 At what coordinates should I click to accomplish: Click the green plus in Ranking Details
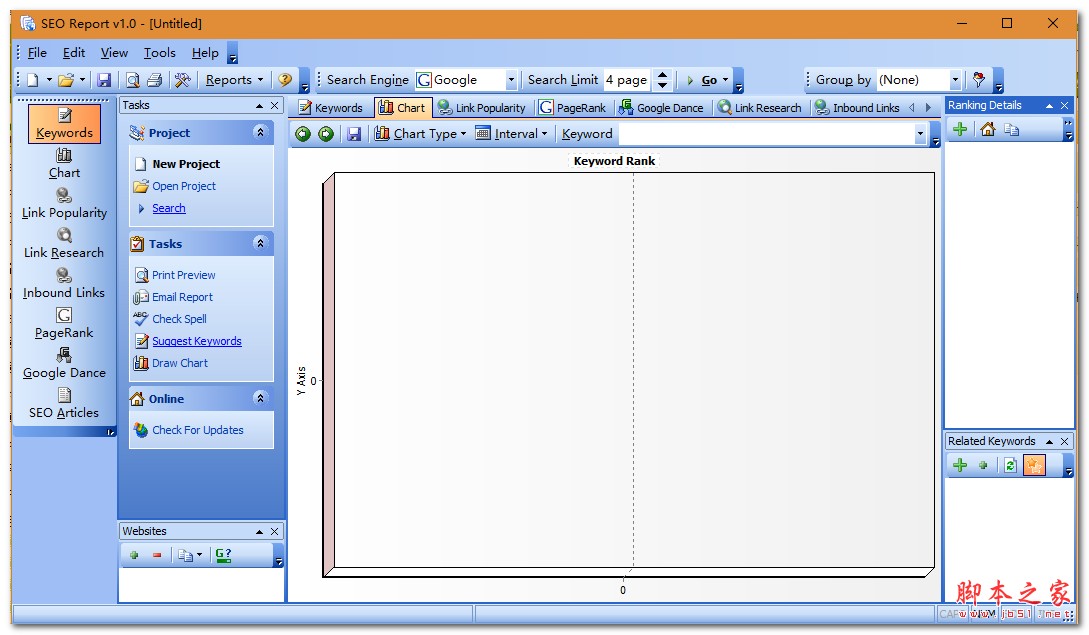[x=960, y=129]
